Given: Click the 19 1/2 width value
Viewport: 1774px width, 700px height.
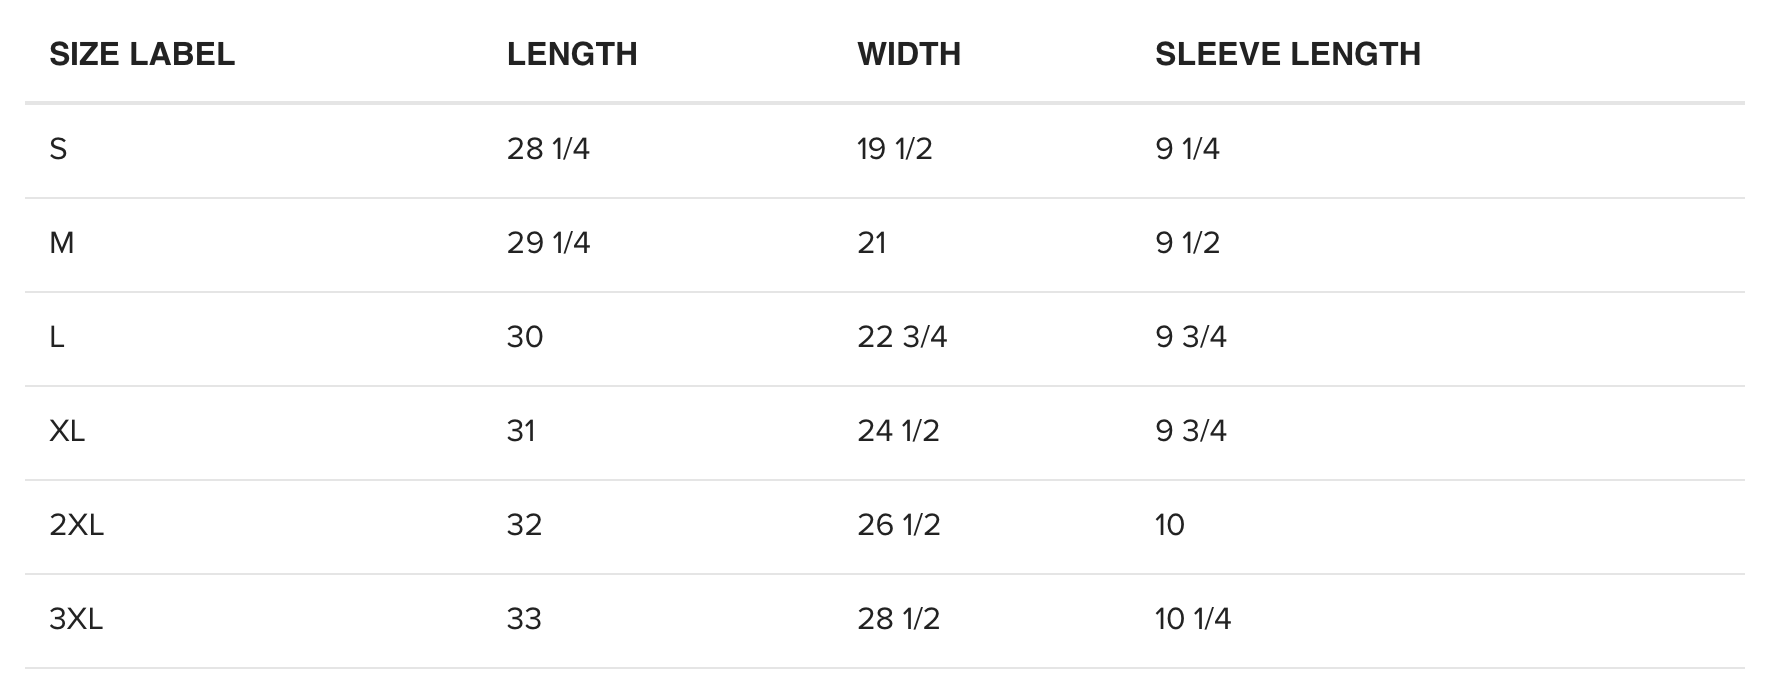Looking at the screenshot, I should click(x=895, y=149).
